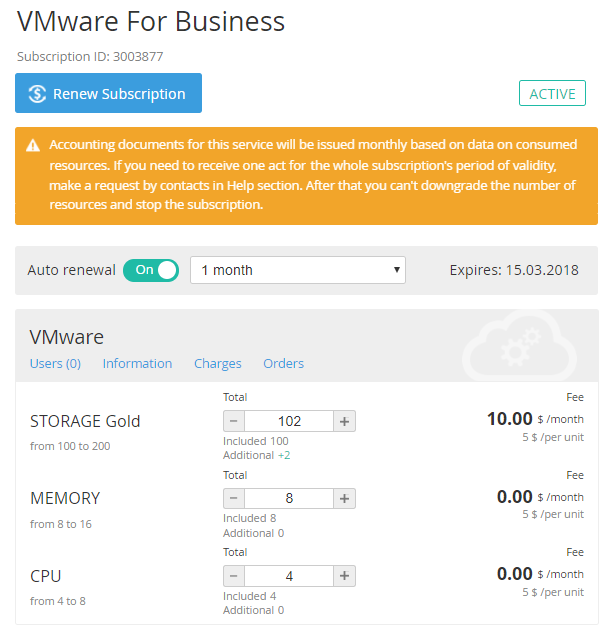This screenshot has height=632, width=606.
Task: Click the ACTIVE status badge
Action: tap(552, 94)
